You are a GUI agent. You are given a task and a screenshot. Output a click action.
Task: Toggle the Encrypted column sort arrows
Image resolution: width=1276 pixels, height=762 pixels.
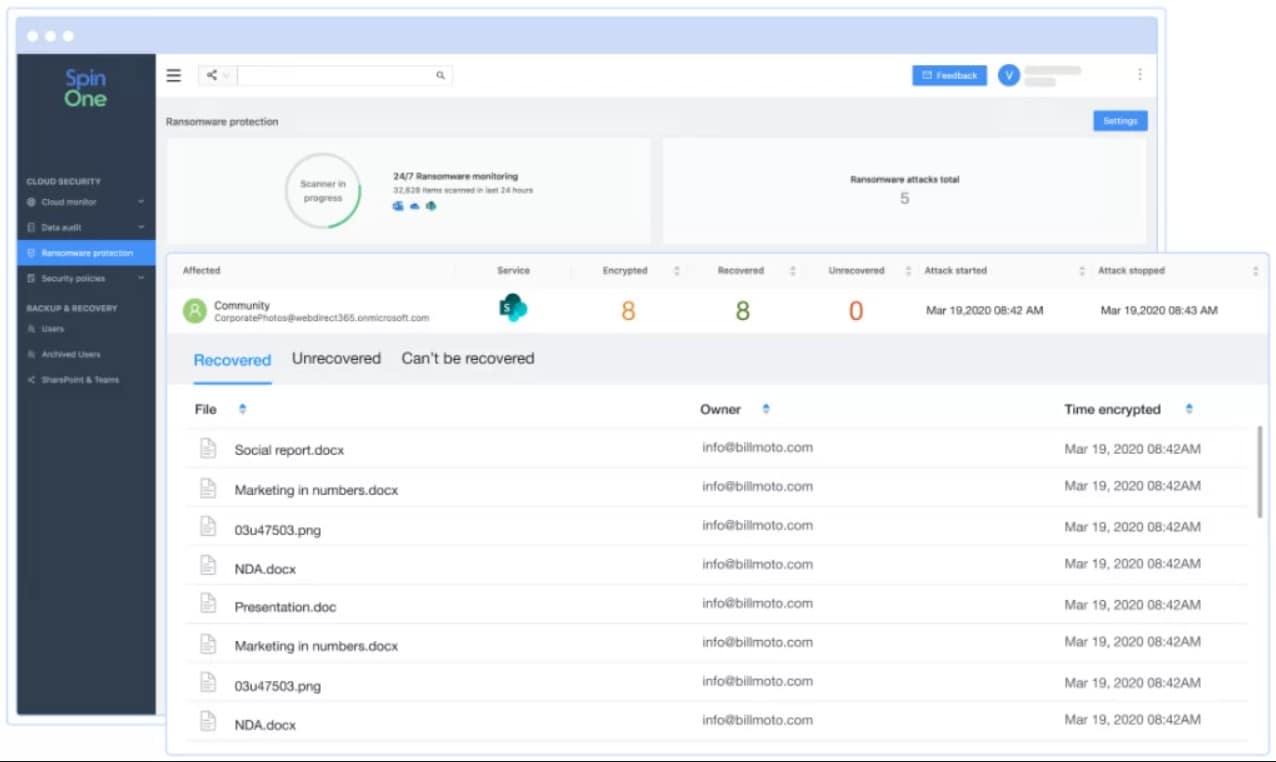[x=676, y=270]
